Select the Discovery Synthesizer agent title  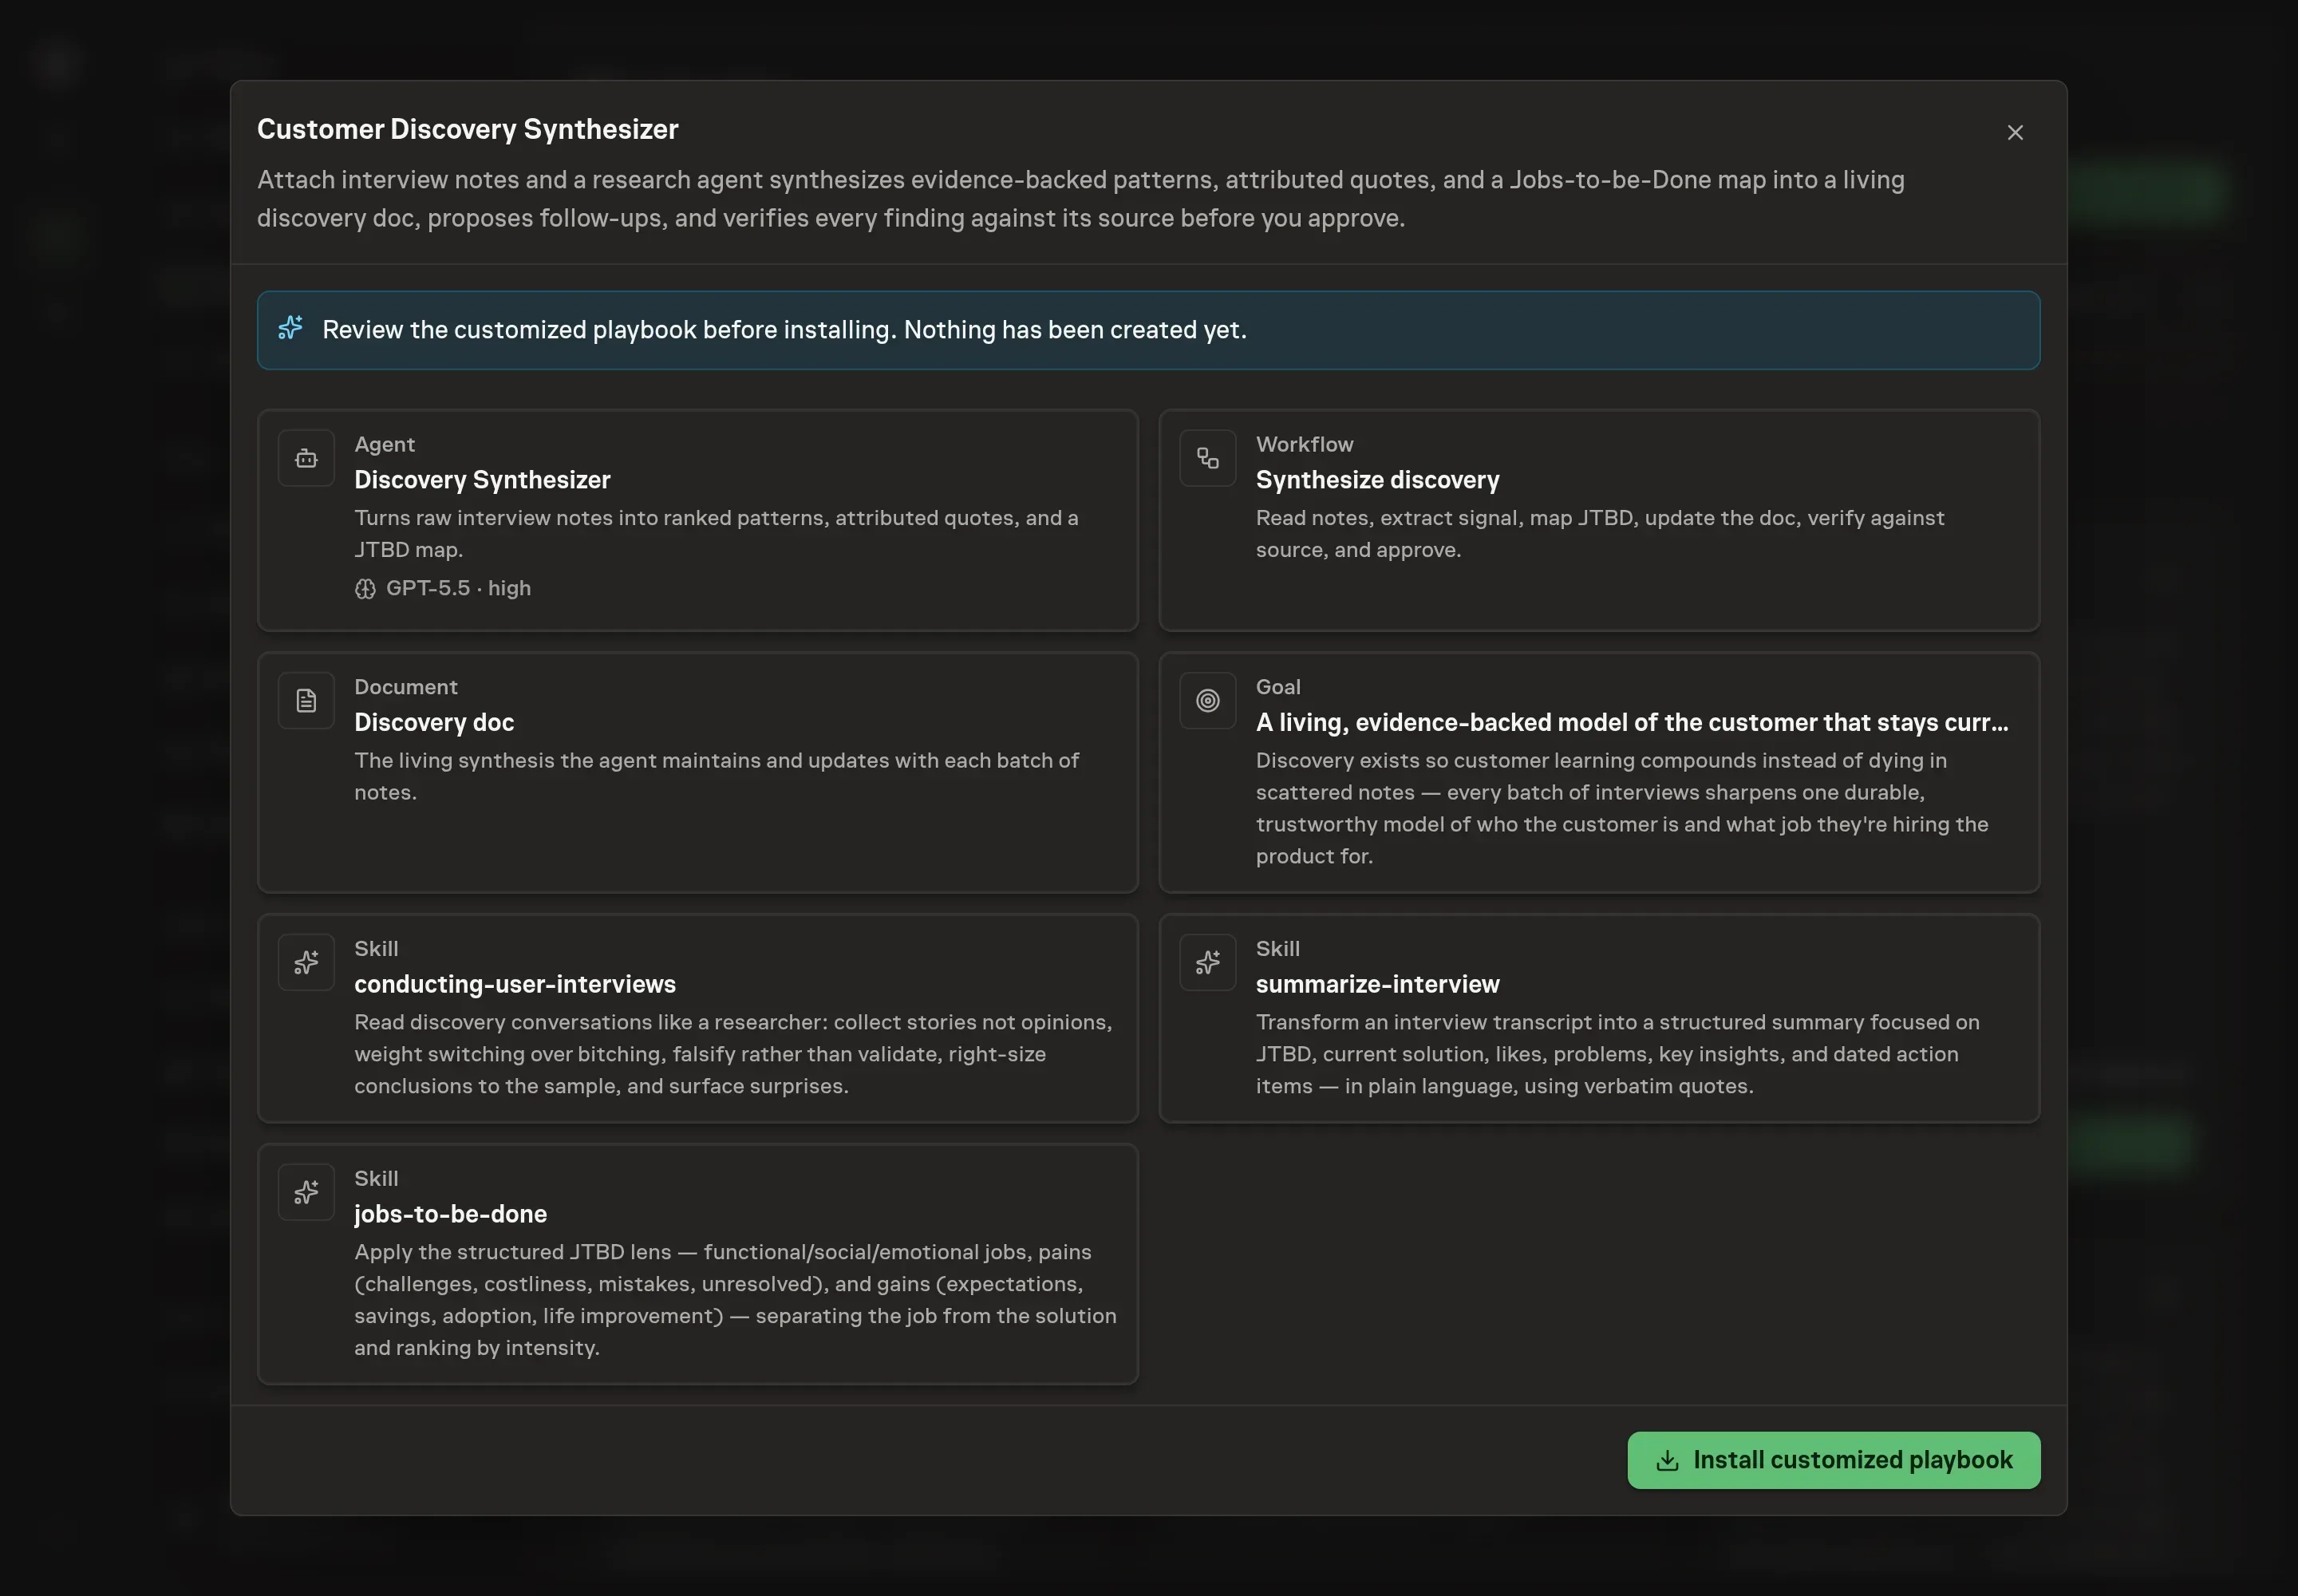pos(482,480)
